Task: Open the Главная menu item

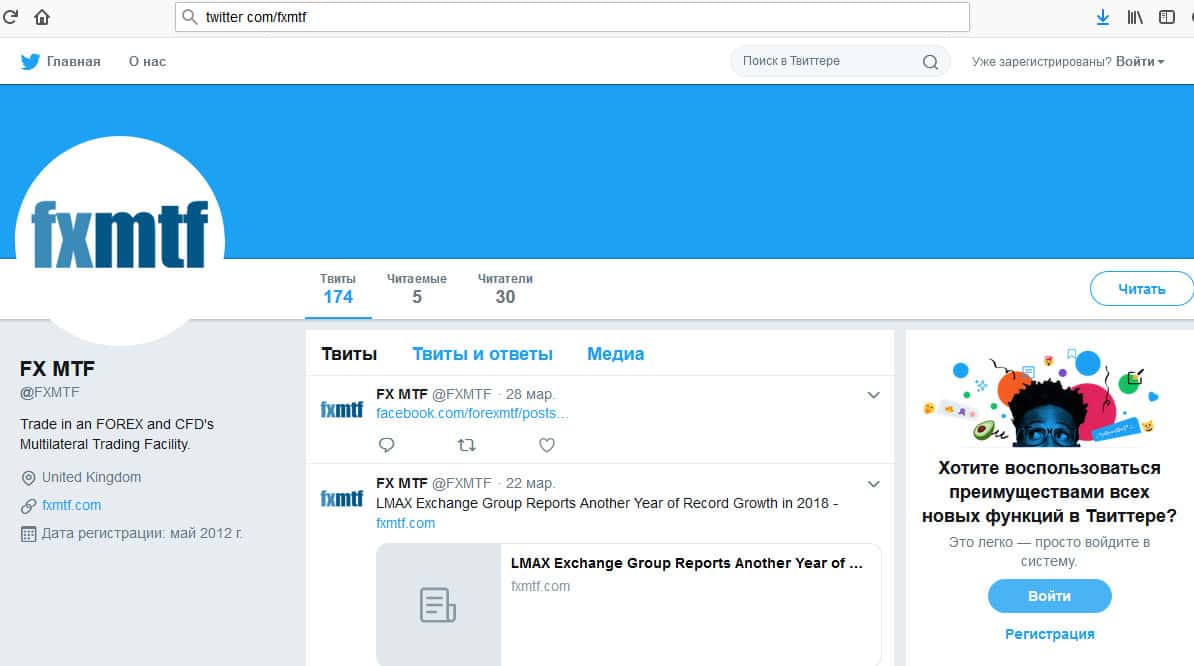Action: tap(73, 62)
